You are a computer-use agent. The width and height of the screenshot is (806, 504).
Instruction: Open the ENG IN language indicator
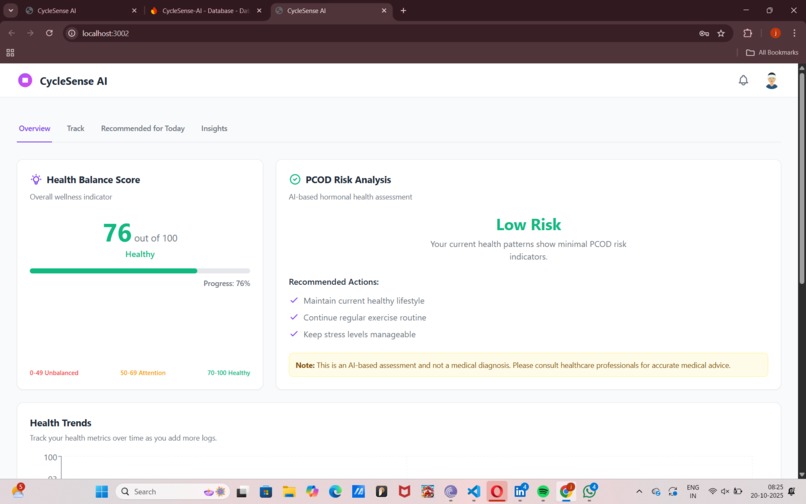[693, 492]
